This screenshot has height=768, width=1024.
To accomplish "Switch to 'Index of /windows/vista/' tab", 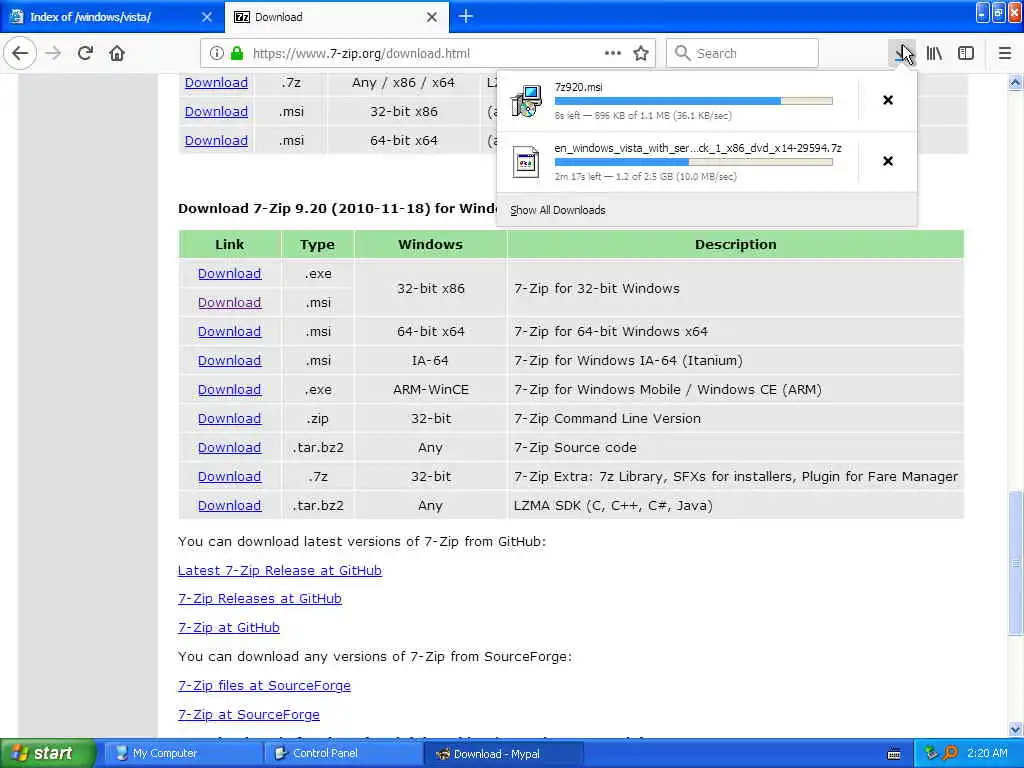I will click(112, 17).
